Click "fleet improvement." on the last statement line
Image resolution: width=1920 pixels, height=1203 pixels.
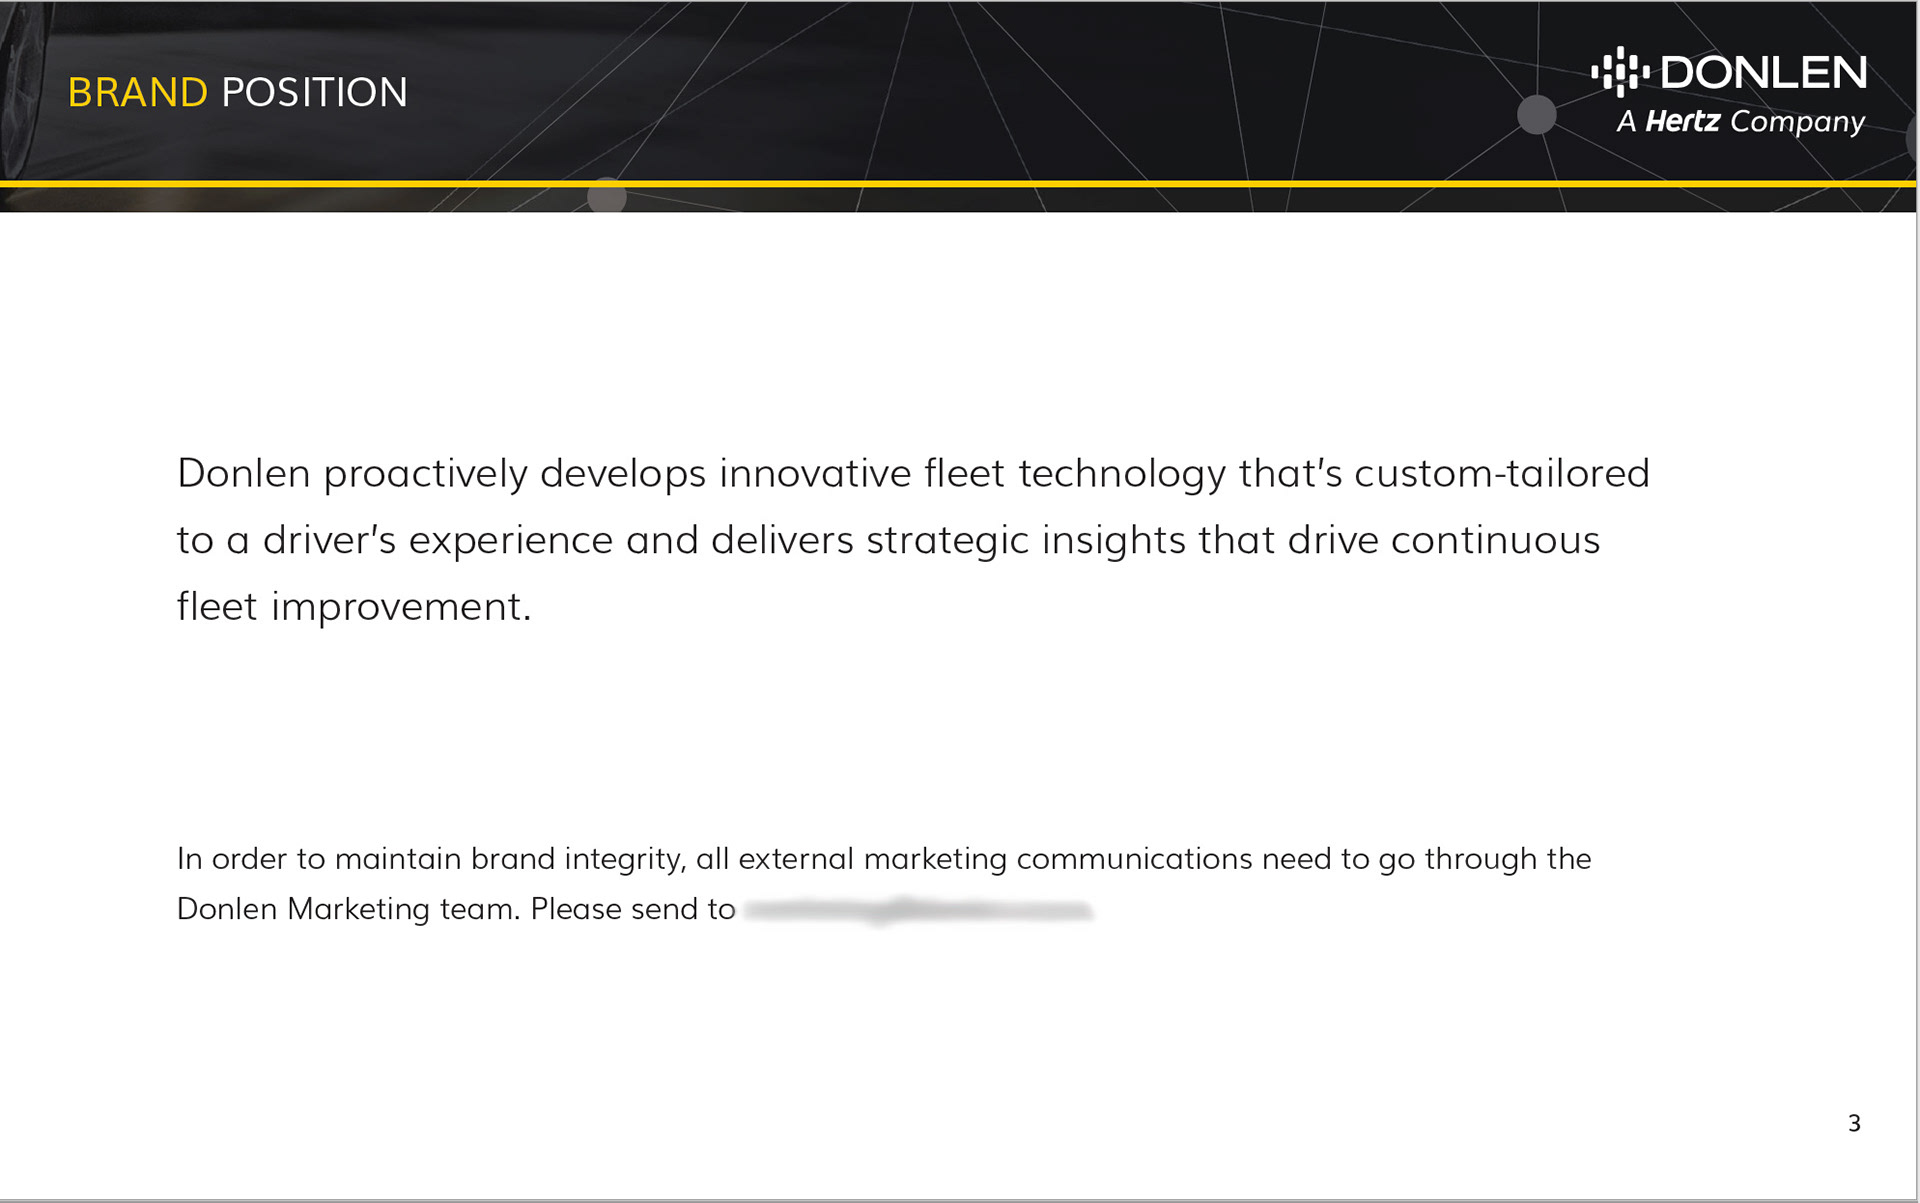(x=354, y=606)
